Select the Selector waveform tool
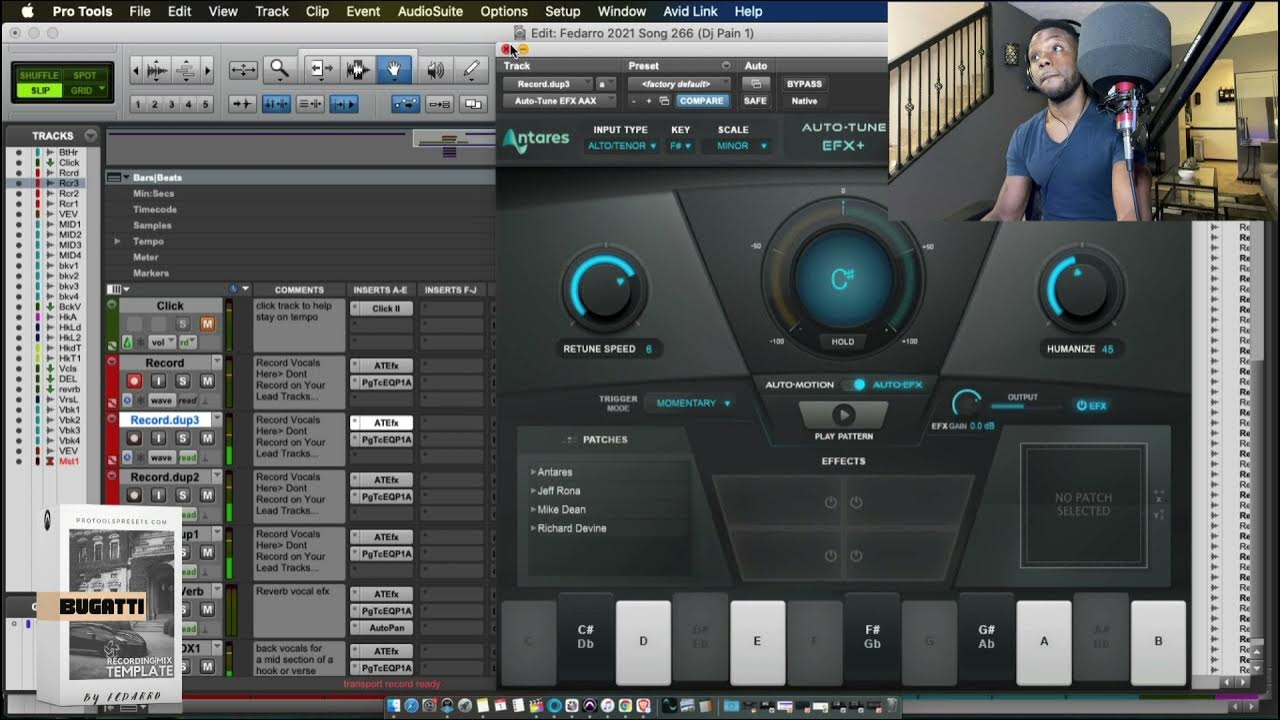The width and height of the screenshot is (1280, 720). click(358, 70)
